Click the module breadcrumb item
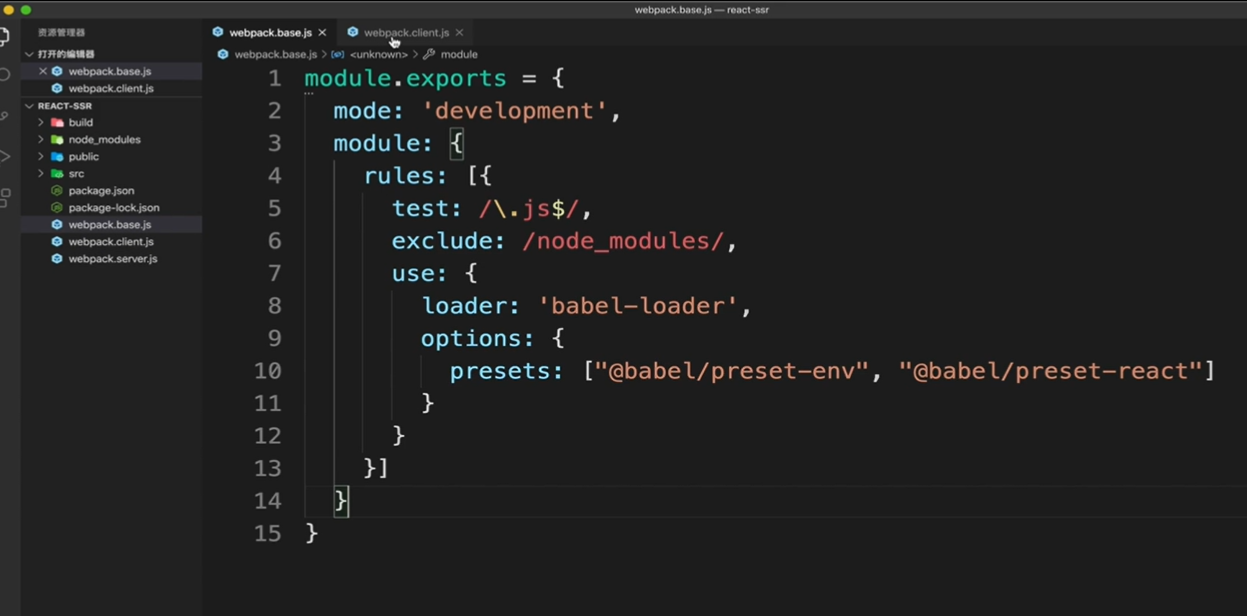This screenshot has height=616, width=1247. pyautogui.click(x=459, y=54)
